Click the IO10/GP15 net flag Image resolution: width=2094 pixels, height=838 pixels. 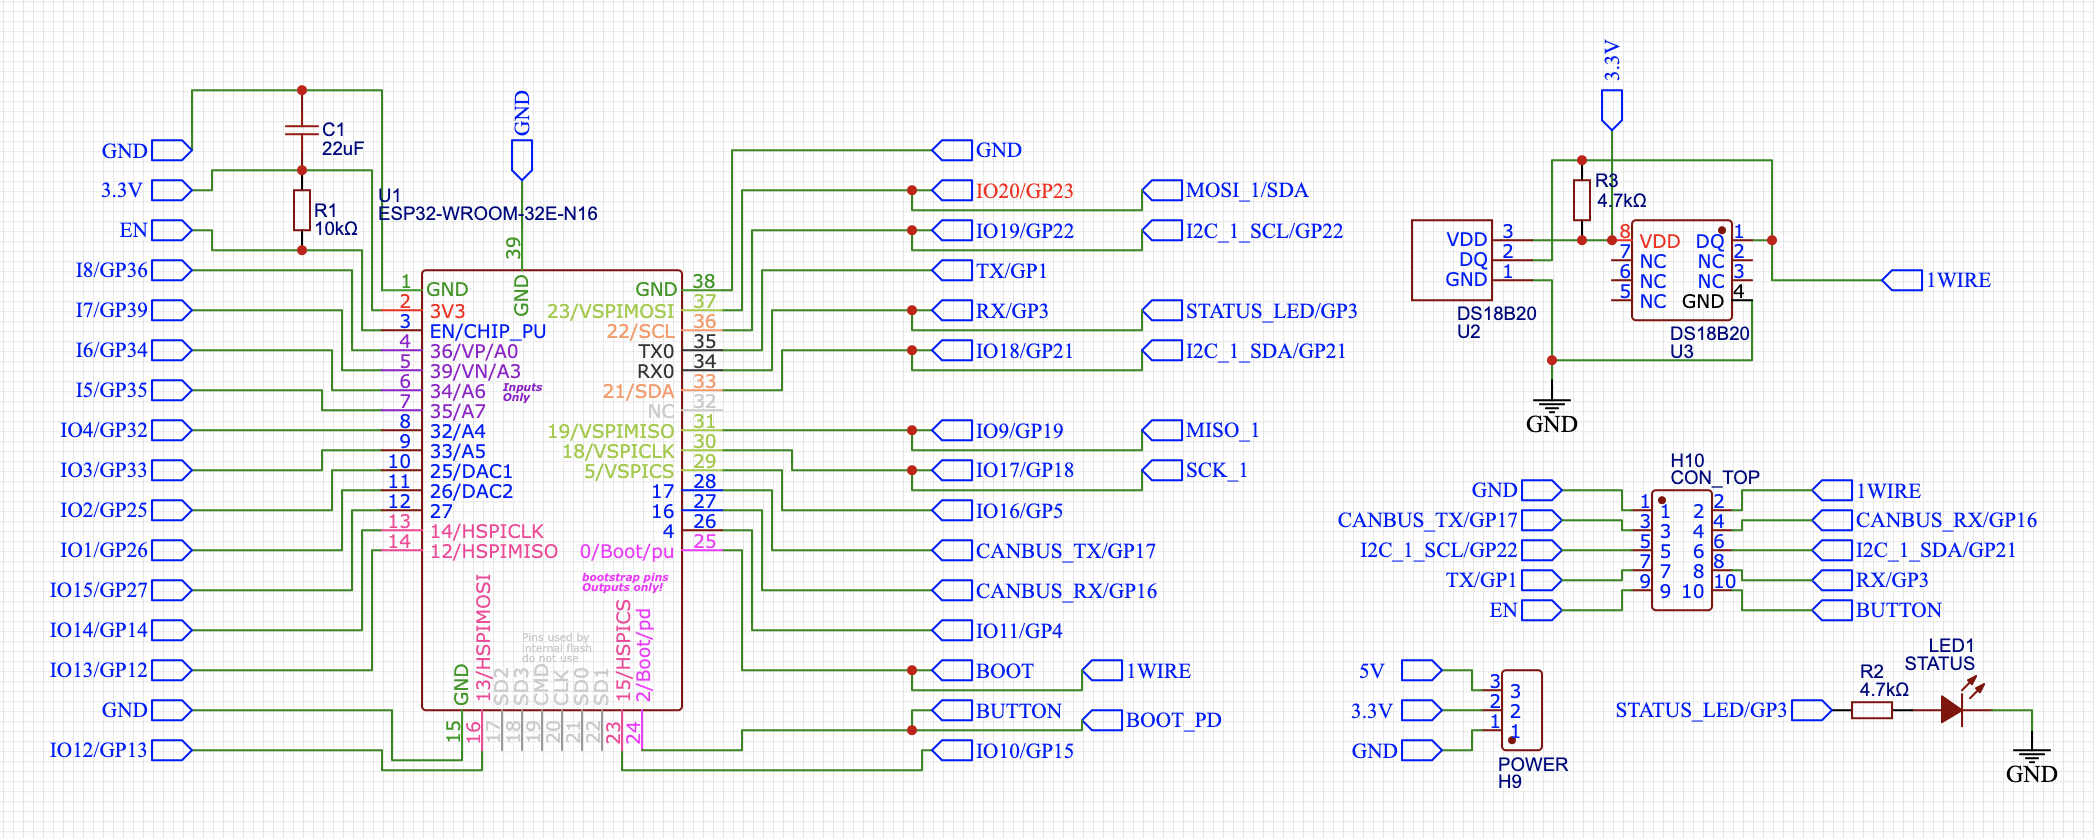1003,750
